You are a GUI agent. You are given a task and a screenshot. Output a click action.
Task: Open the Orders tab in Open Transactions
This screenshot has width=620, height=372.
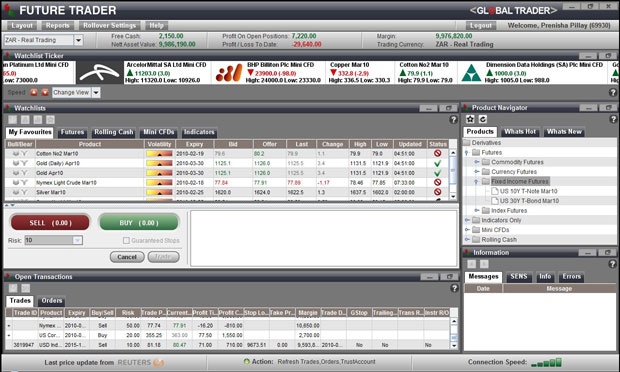[x=52, y=301]
